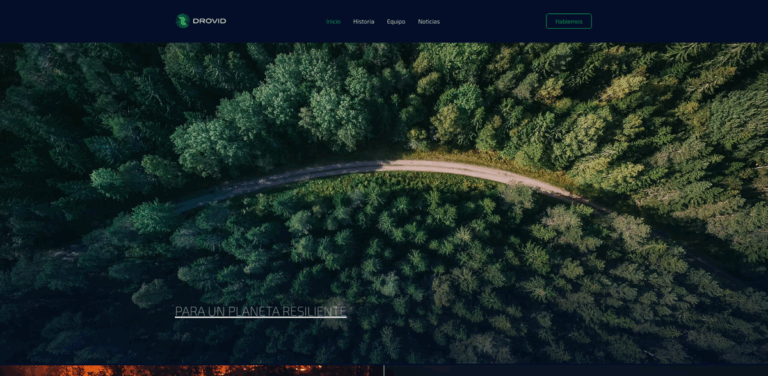
Task: Click the green Drovid logo icon
Action: [x=183, y=21]
